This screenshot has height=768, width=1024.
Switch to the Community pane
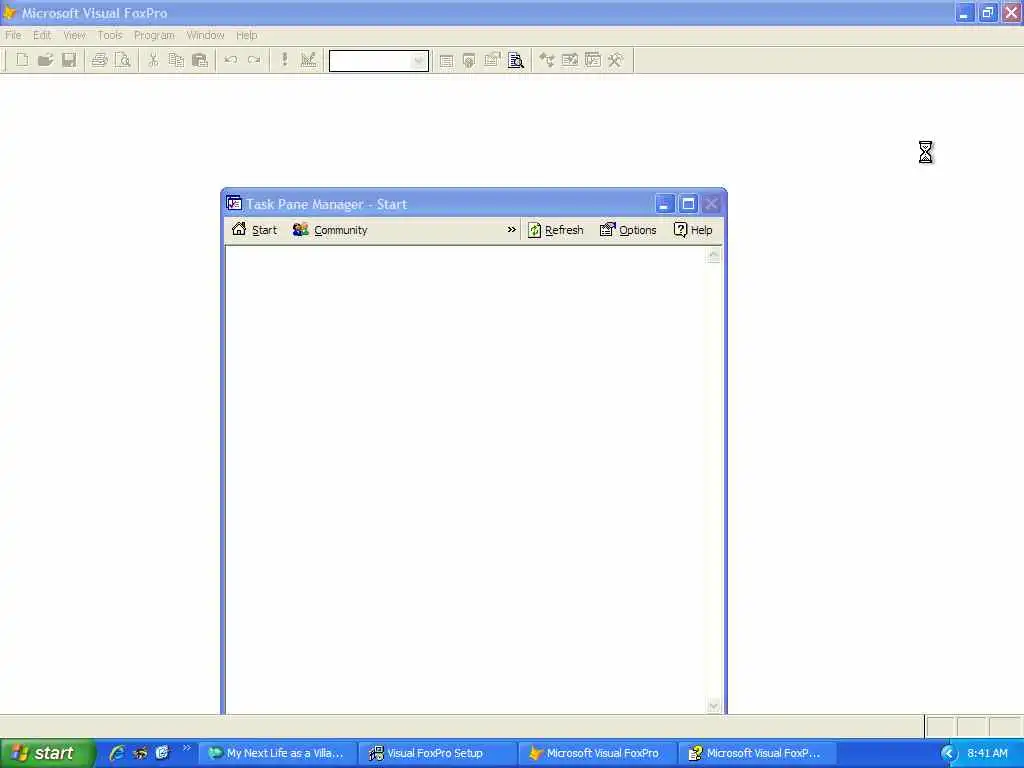(330, 230)
